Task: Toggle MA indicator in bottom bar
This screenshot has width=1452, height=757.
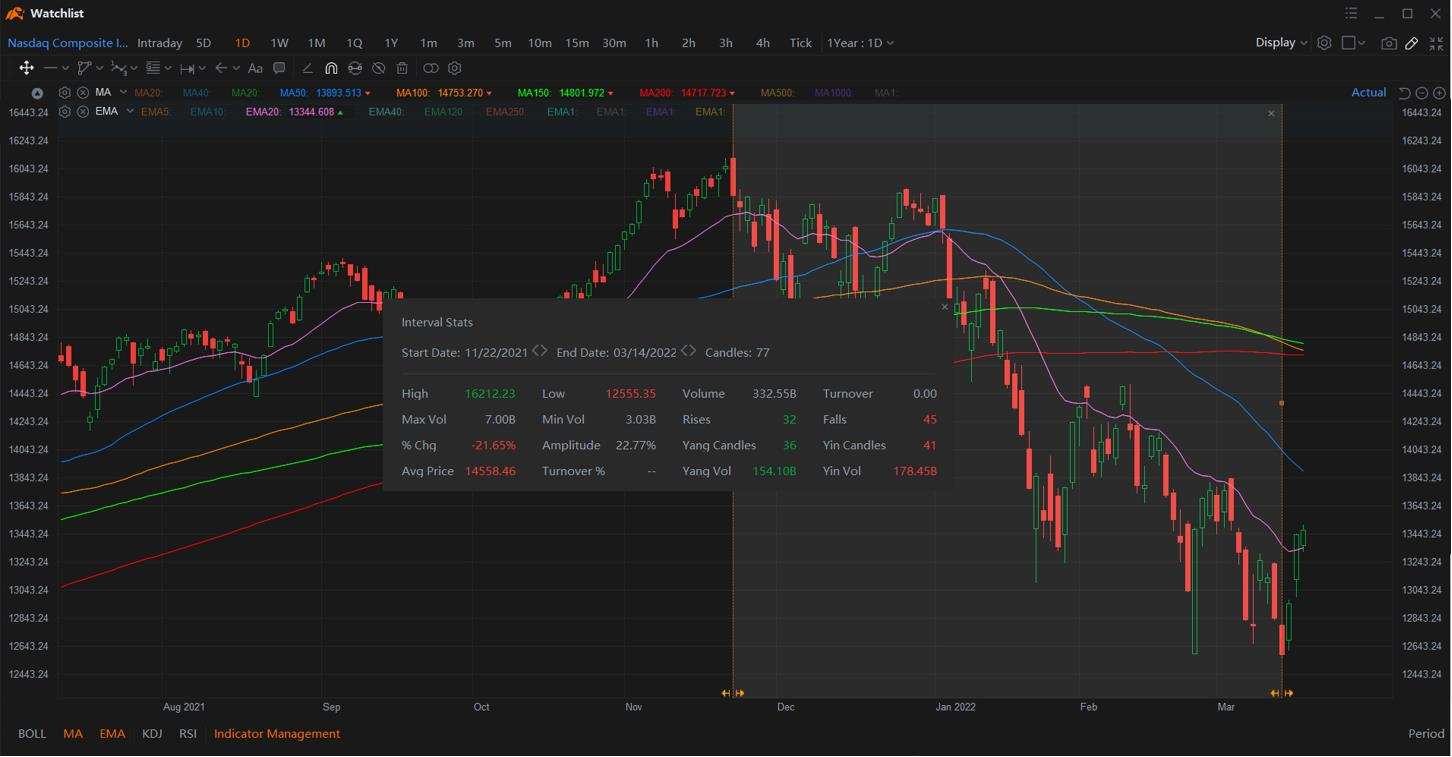Action: click(73, 734)
